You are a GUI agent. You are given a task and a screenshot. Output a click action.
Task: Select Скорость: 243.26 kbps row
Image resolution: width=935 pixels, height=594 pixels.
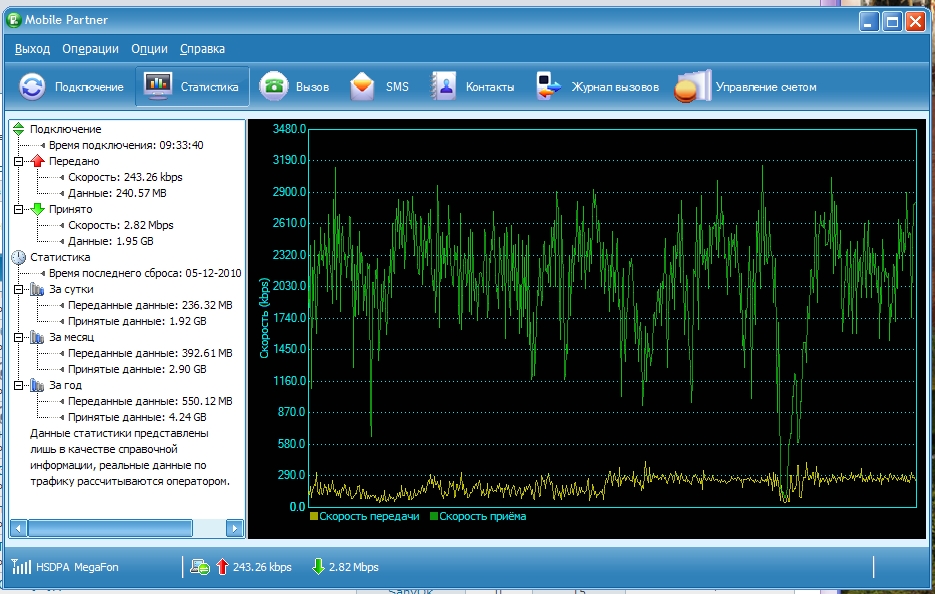(125, 177)
